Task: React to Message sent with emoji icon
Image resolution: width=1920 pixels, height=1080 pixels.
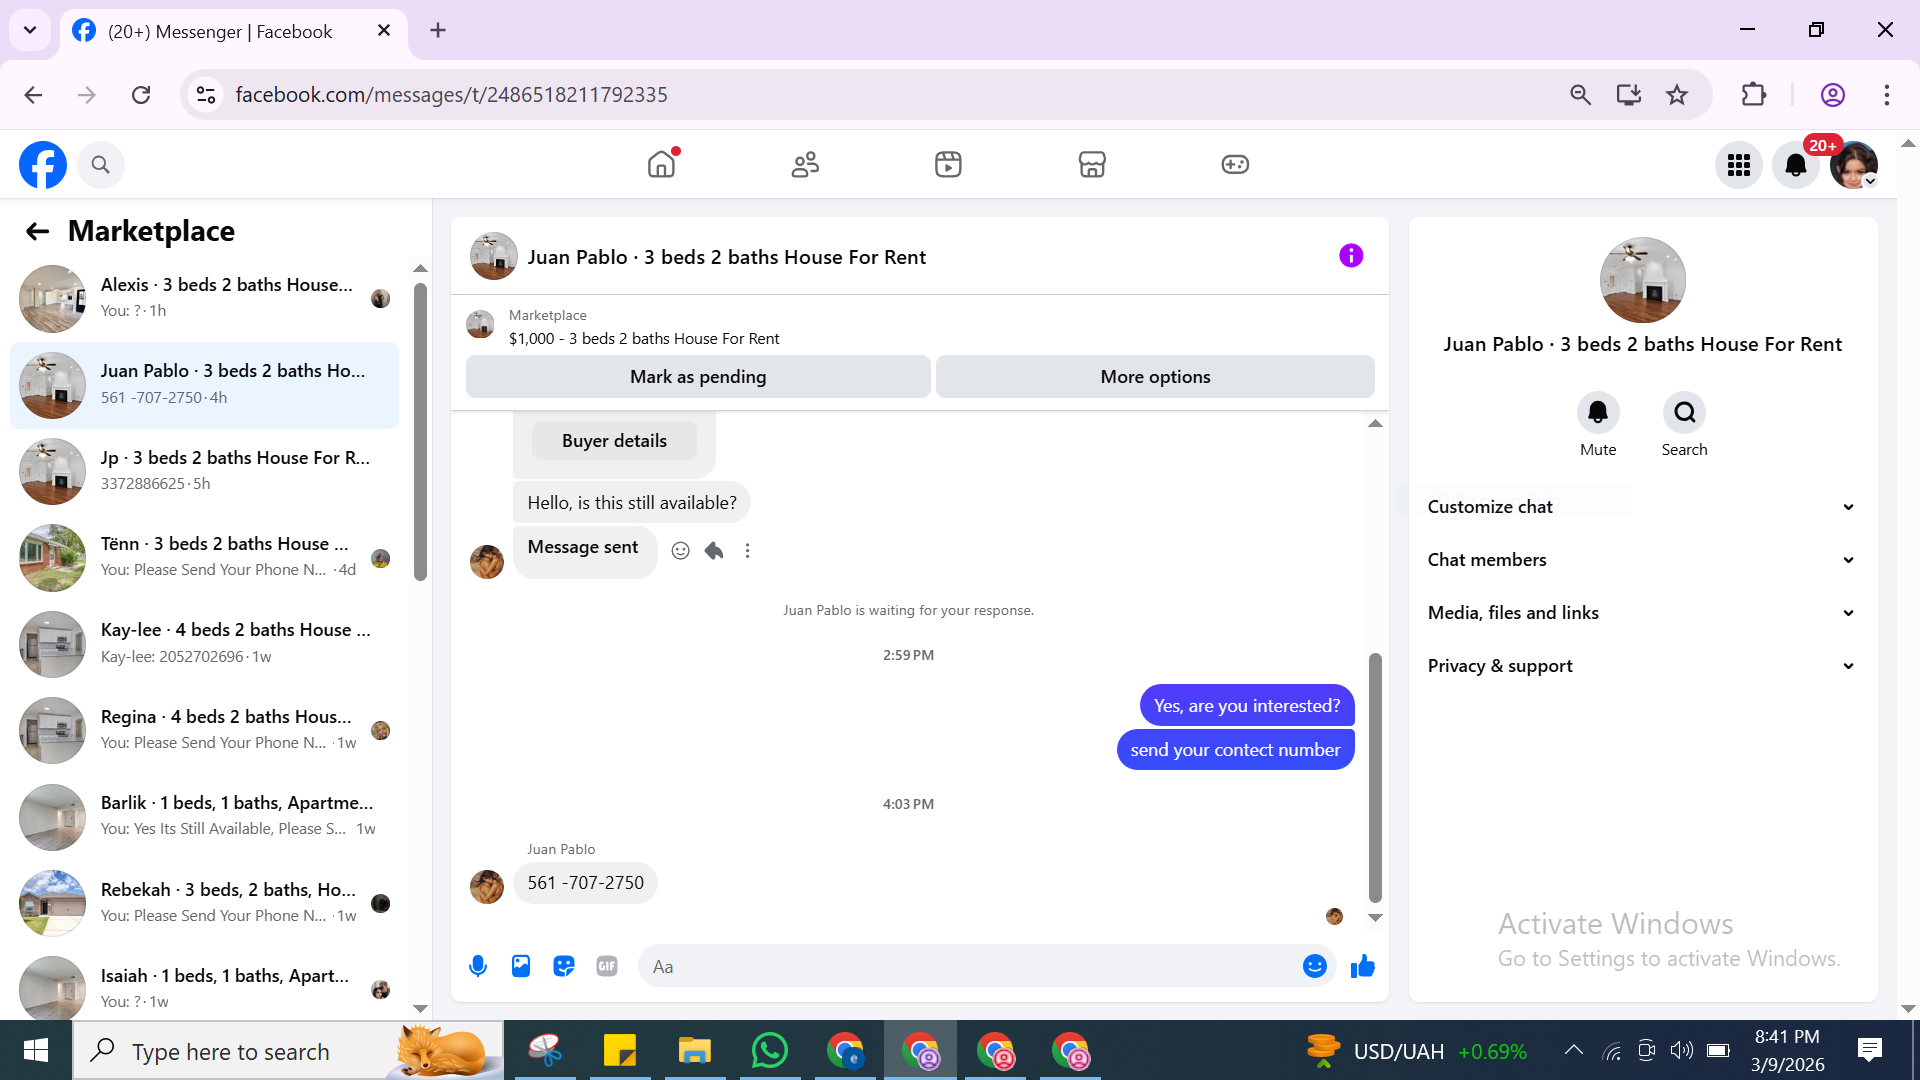Action: (x=680, y=551)
